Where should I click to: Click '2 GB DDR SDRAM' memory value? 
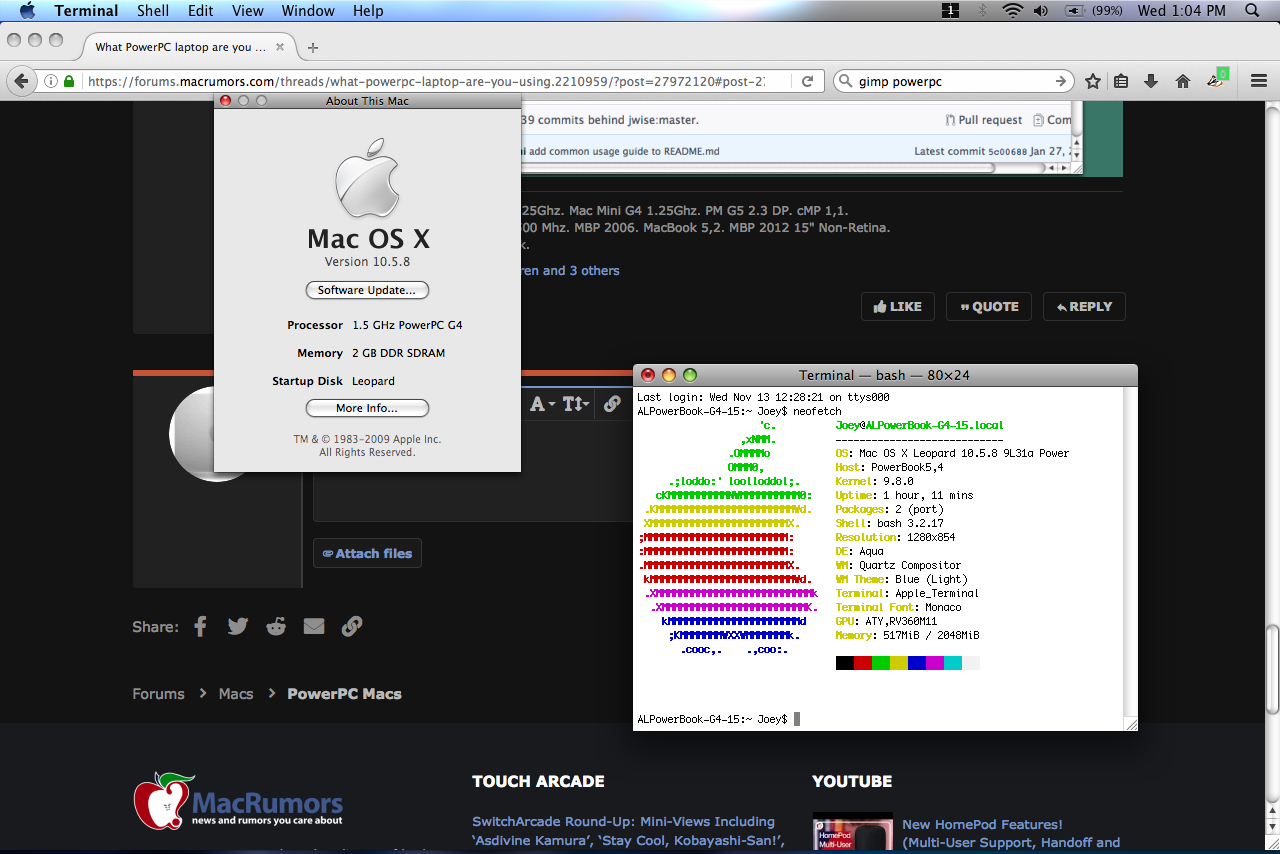pyautogui.click(x=399, y=353)
